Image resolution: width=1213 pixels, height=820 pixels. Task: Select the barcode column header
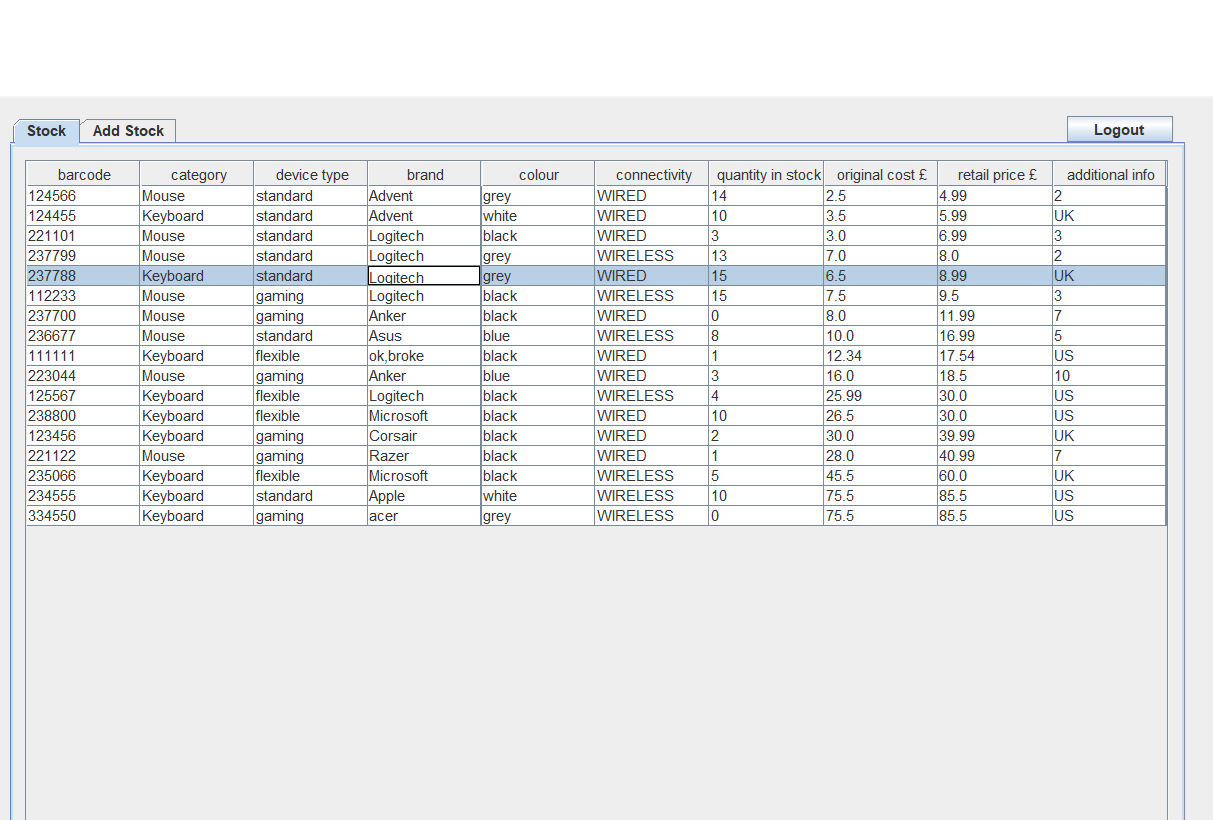[83, 174]
